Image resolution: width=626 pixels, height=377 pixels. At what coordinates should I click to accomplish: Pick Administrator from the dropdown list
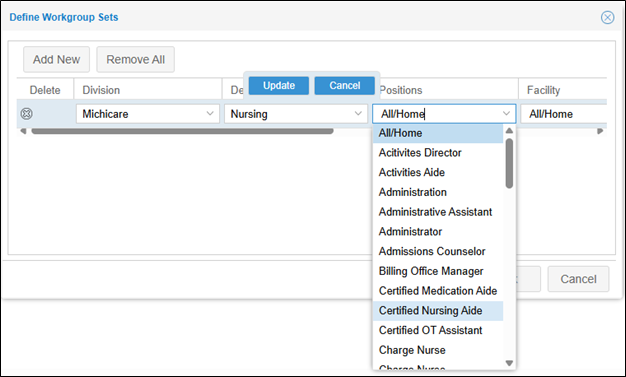coord(438,232)
